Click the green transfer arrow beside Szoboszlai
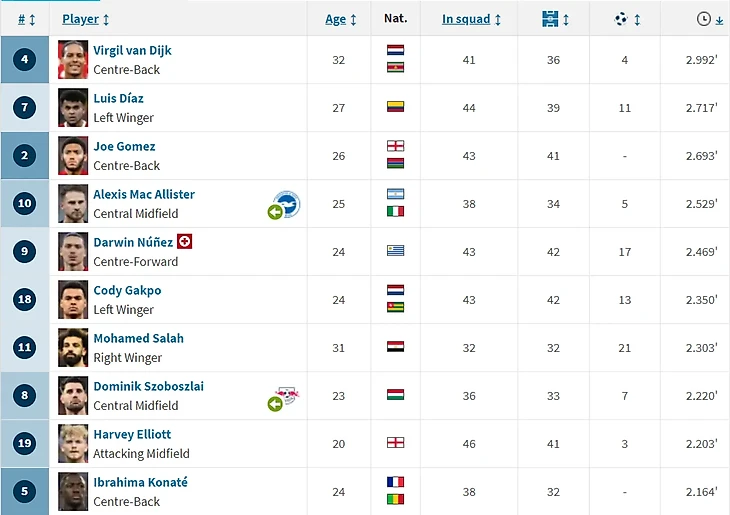730x515 pixels. [x=274, y=404]
